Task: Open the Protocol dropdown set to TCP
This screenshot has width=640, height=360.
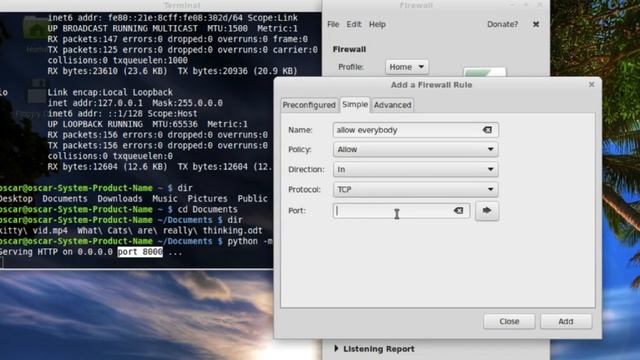Action: pyautogui.click(x=416, y=189)
